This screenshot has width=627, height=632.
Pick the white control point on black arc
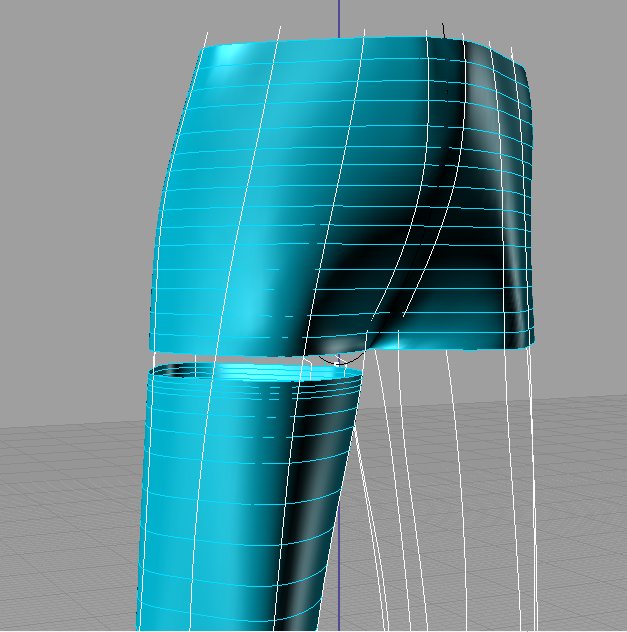338,364
